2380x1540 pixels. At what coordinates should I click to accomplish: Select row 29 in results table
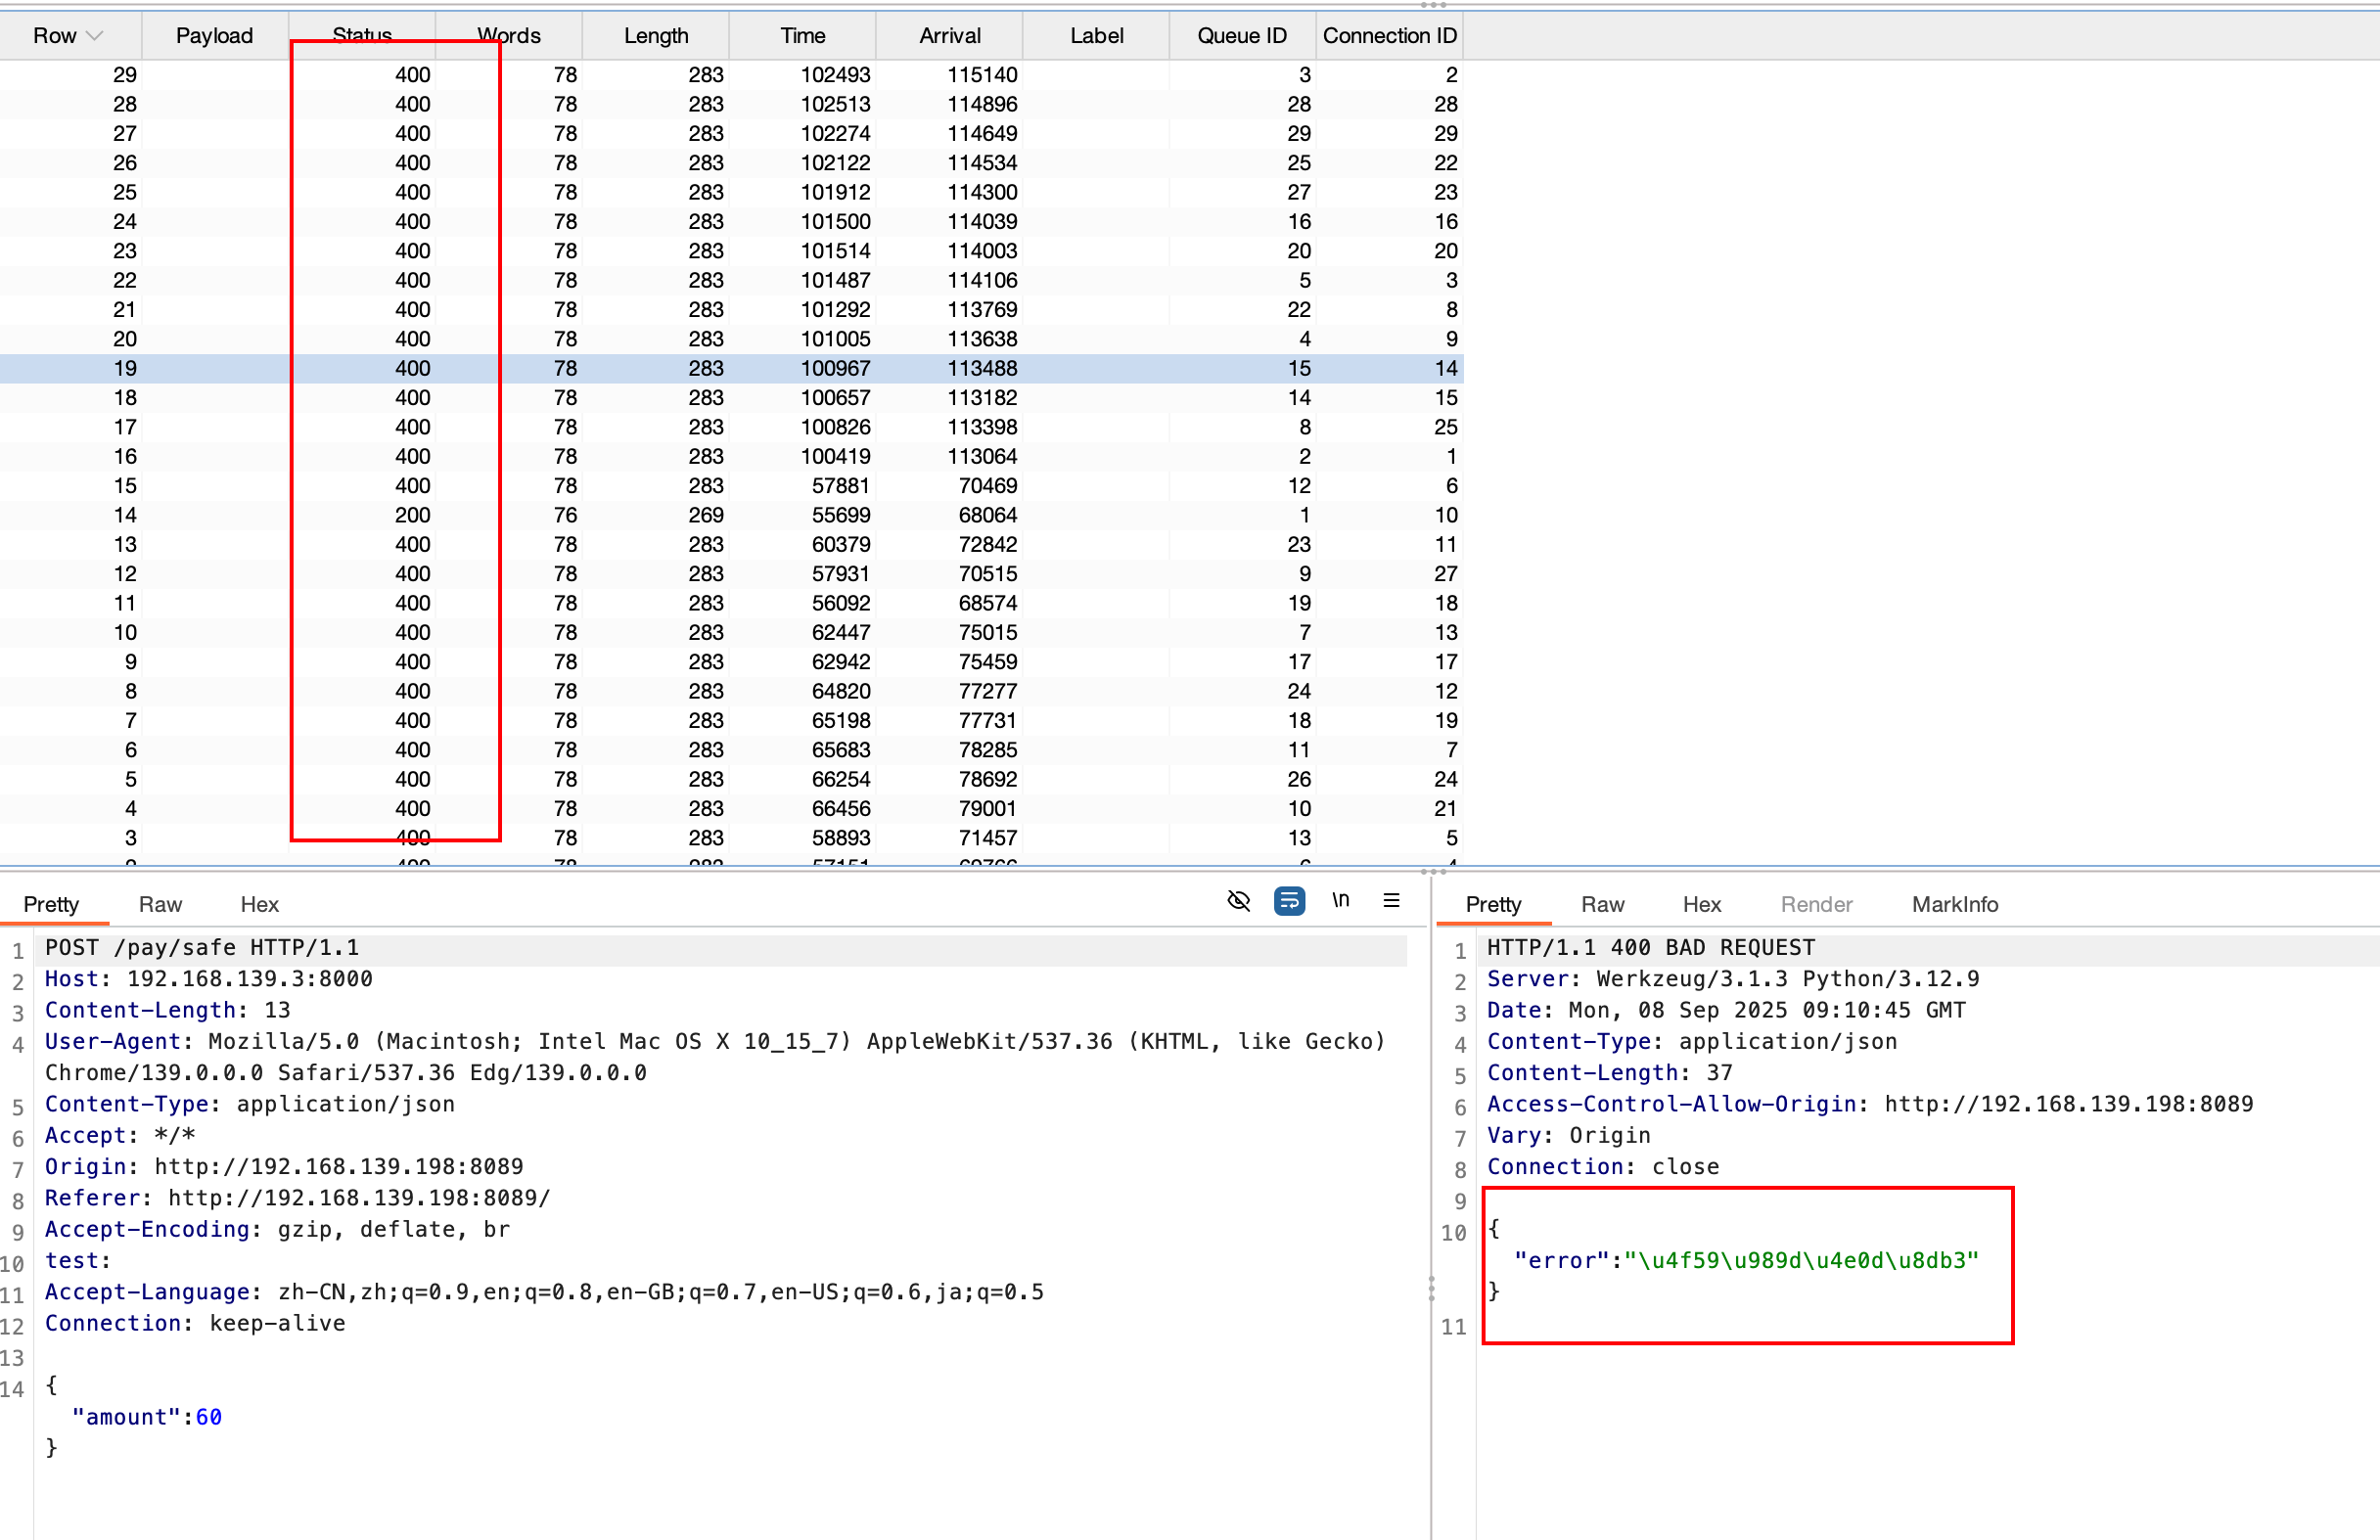(731, 75)
